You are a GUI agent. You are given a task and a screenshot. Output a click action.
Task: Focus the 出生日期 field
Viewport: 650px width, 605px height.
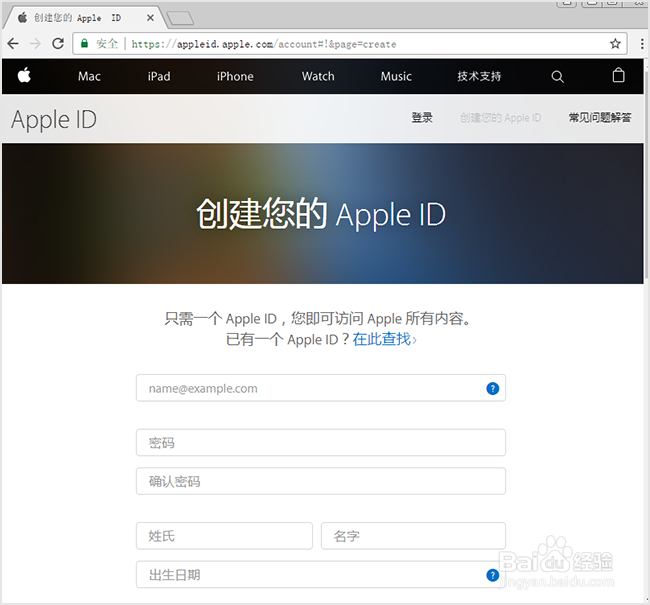click(x=321, y=575)
